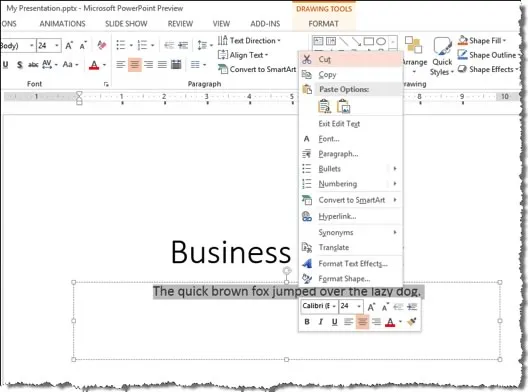Screen dimensions: 528x392
Task: Open Shape Fill dropdown
Action: tap(482, 41)
